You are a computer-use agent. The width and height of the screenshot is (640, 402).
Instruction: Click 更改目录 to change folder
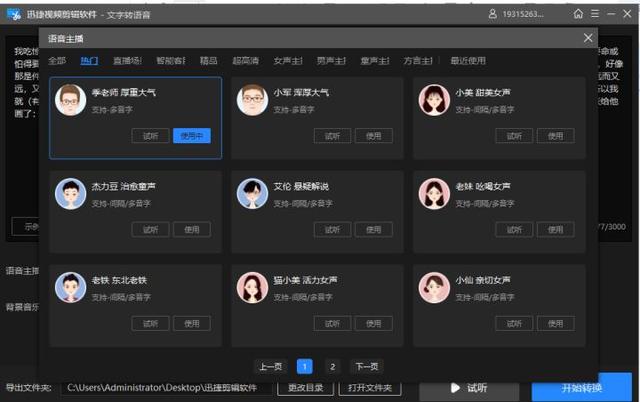(x=305, y=388)
